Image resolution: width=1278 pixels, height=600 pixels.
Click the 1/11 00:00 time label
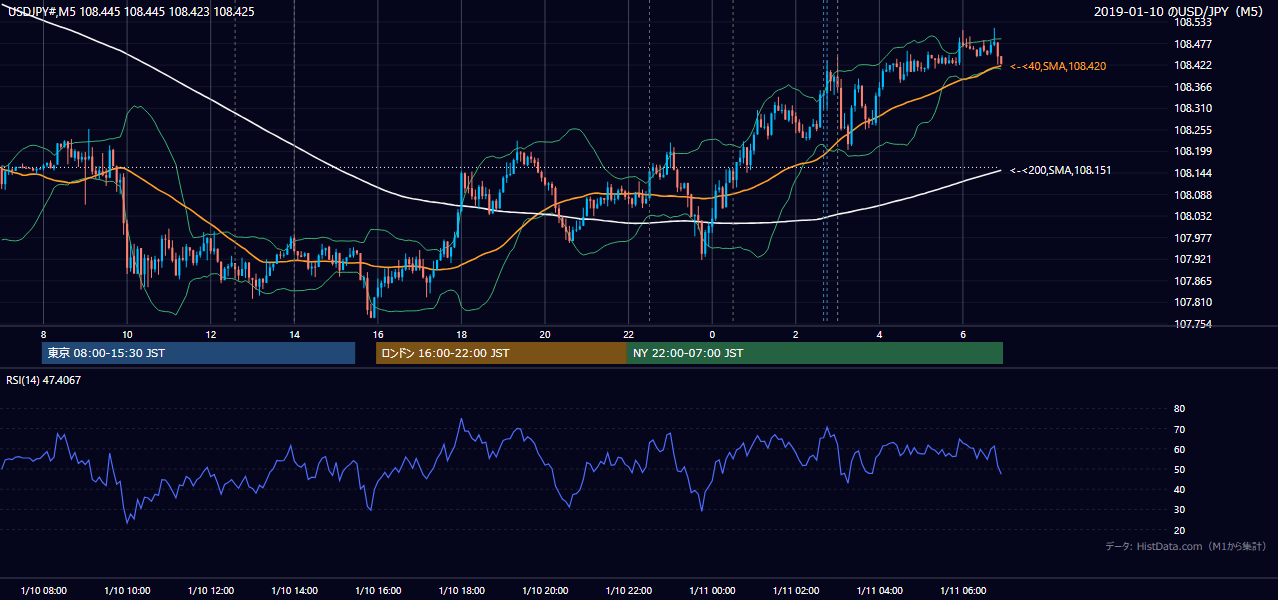coord(712,591)
